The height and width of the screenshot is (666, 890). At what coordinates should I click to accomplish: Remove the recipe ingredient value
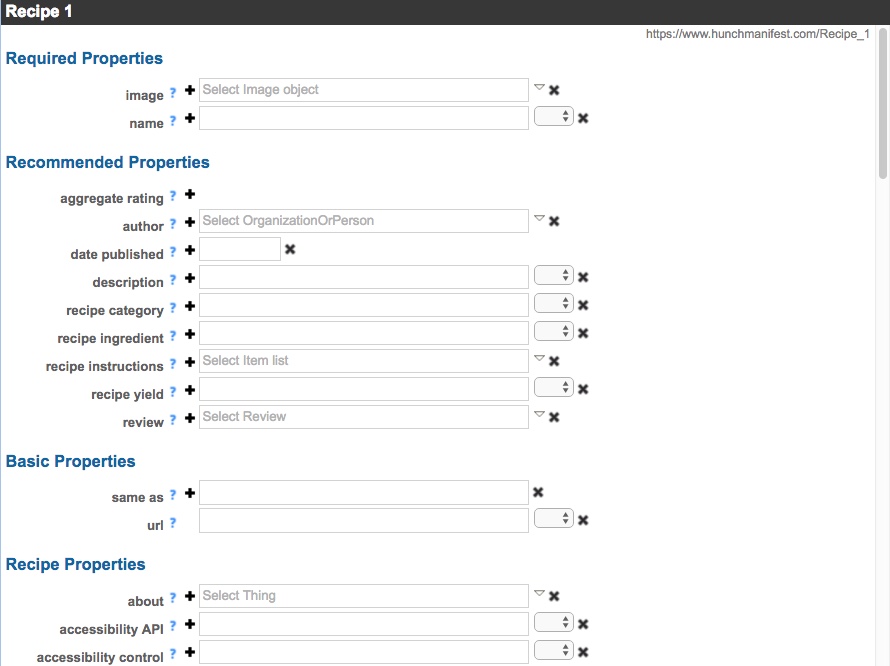pyautogui.click(x=583, y=333)
